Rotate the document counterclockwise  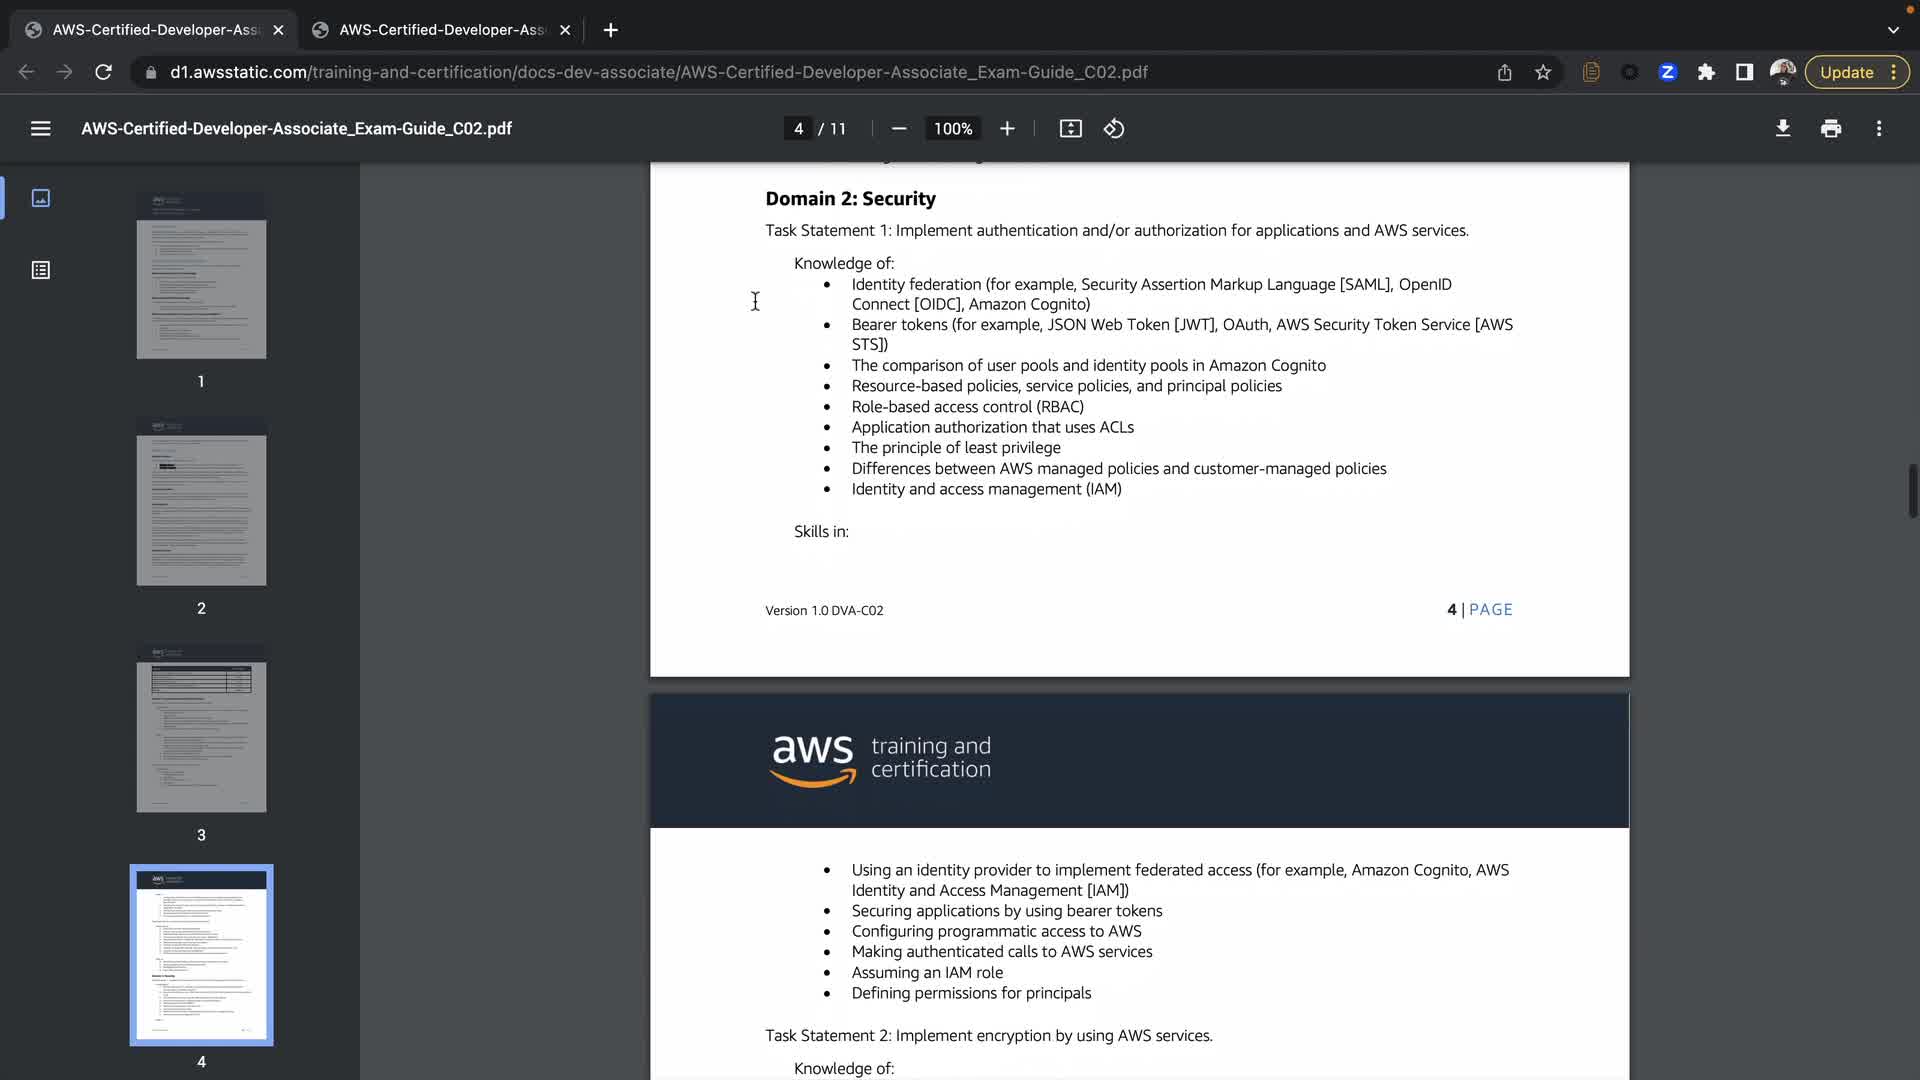pos(1114,129)
